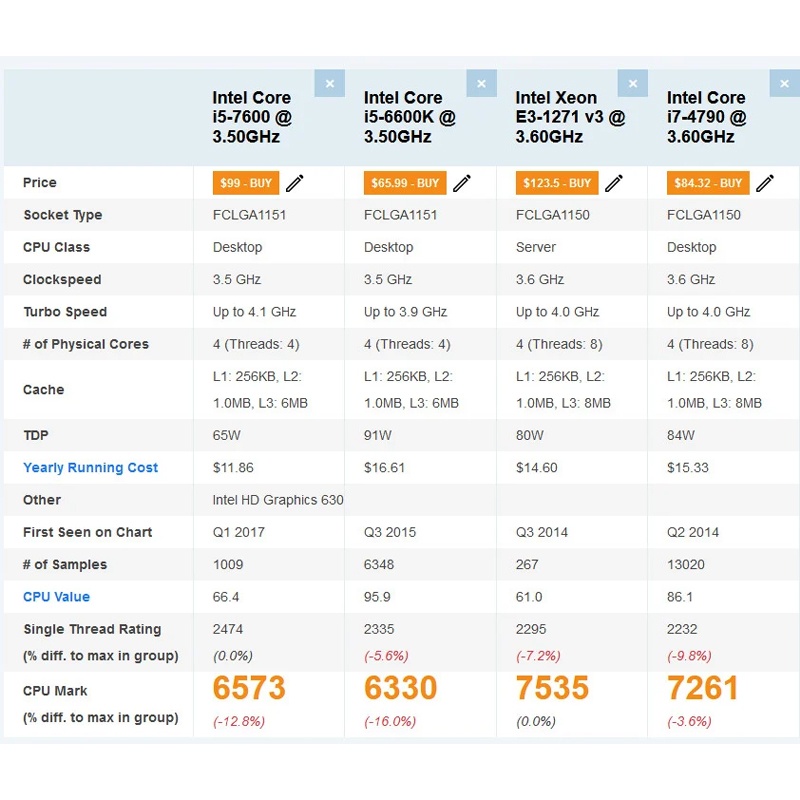
Task: Click the $84.32 - BUY button
Action: pyautogui.click(x=708, y=183)
